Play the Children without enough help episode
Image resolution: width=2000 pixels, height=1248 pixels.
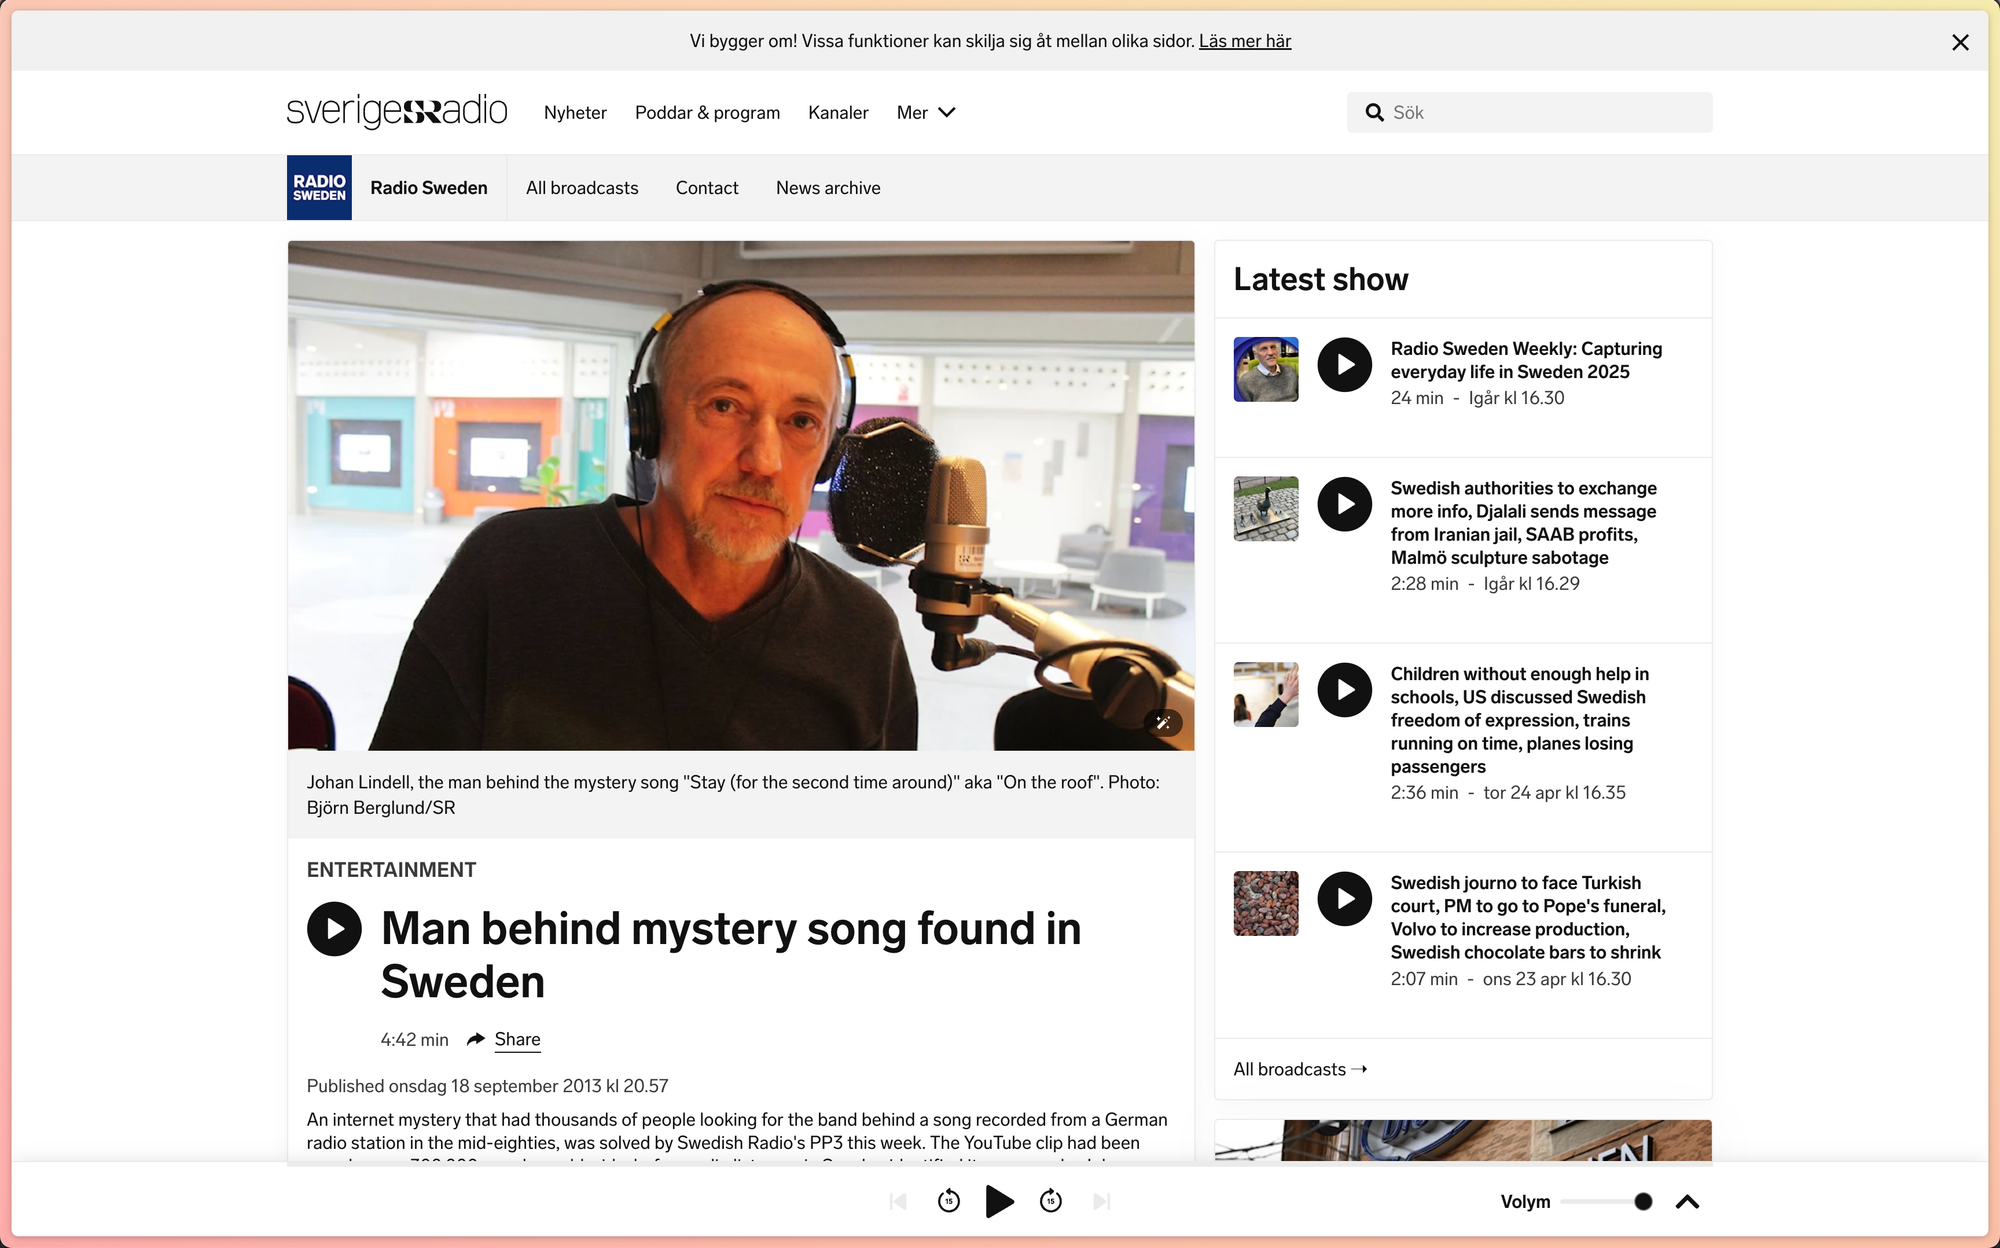click(1344, 690)
